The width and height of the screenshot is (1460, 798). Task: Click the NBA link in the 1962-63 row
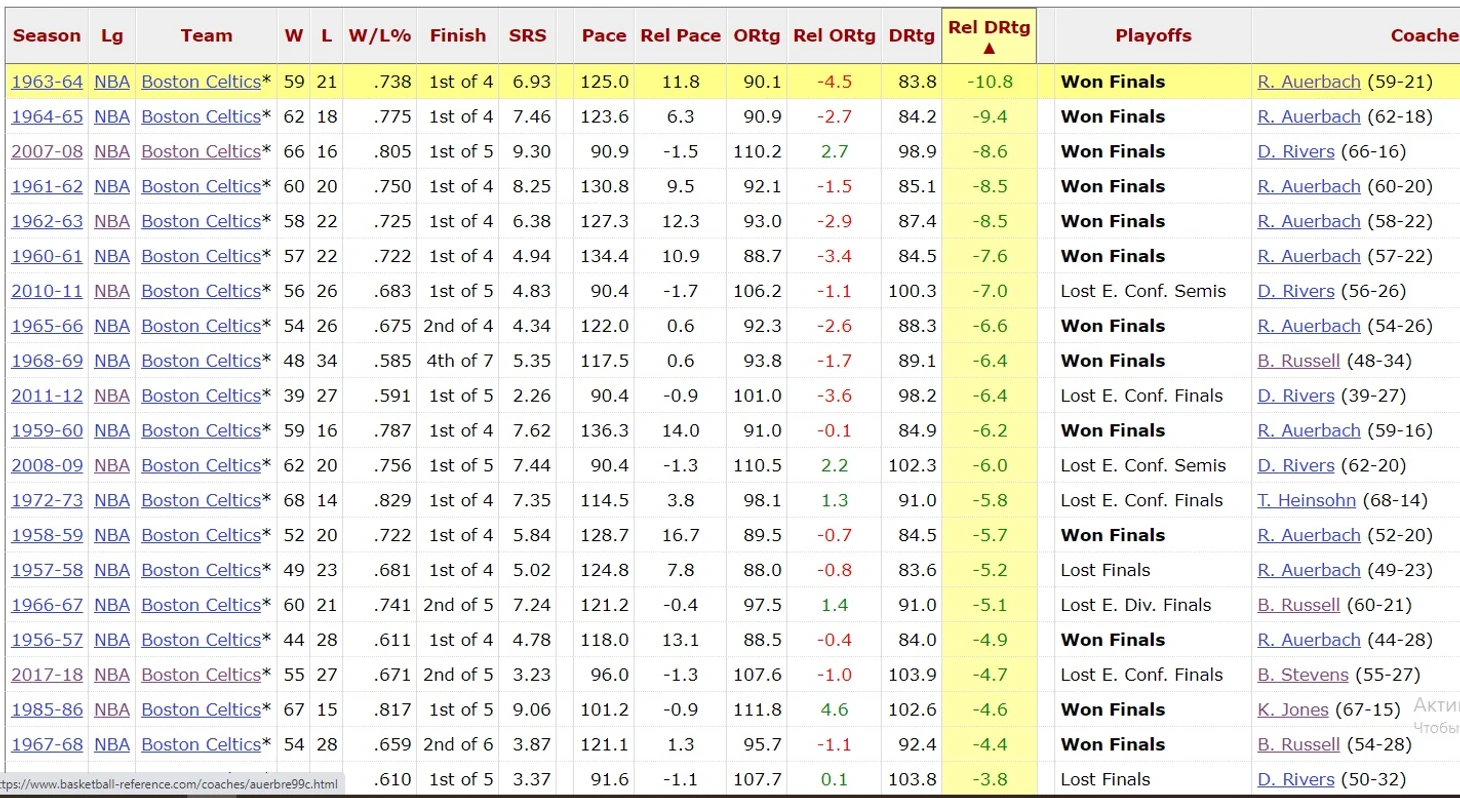click(x=112, y=221)
